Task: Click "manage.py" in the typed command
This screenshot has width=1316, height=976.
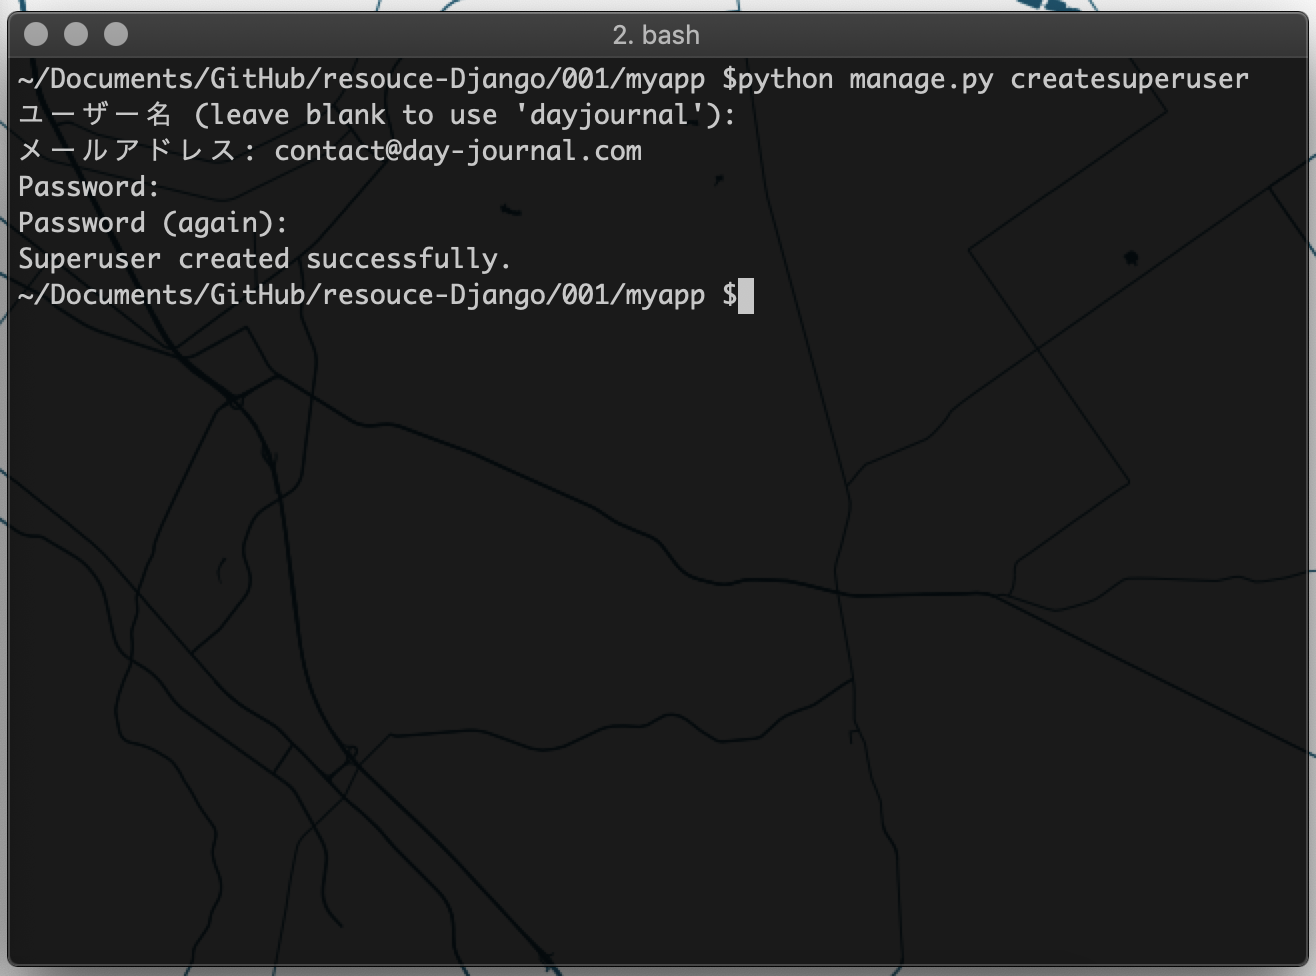Action: tap(921, 79)
